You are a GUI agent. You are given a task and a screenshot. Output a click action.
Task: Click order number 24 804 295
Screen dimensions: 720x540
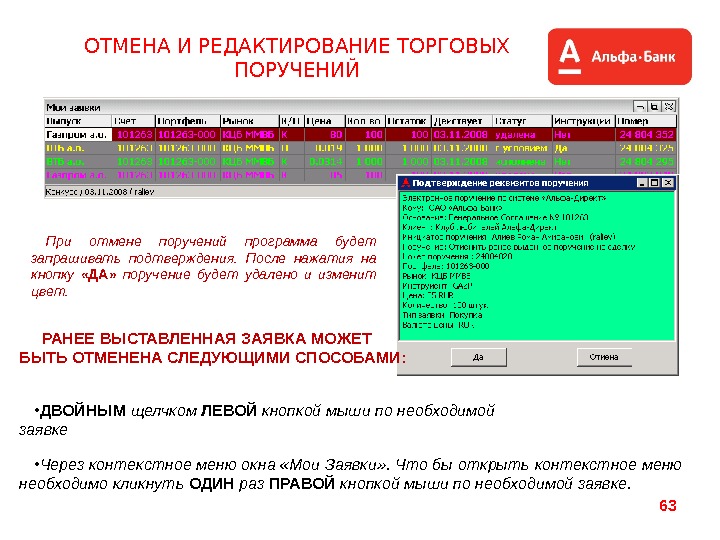click(x=646, y=162)
